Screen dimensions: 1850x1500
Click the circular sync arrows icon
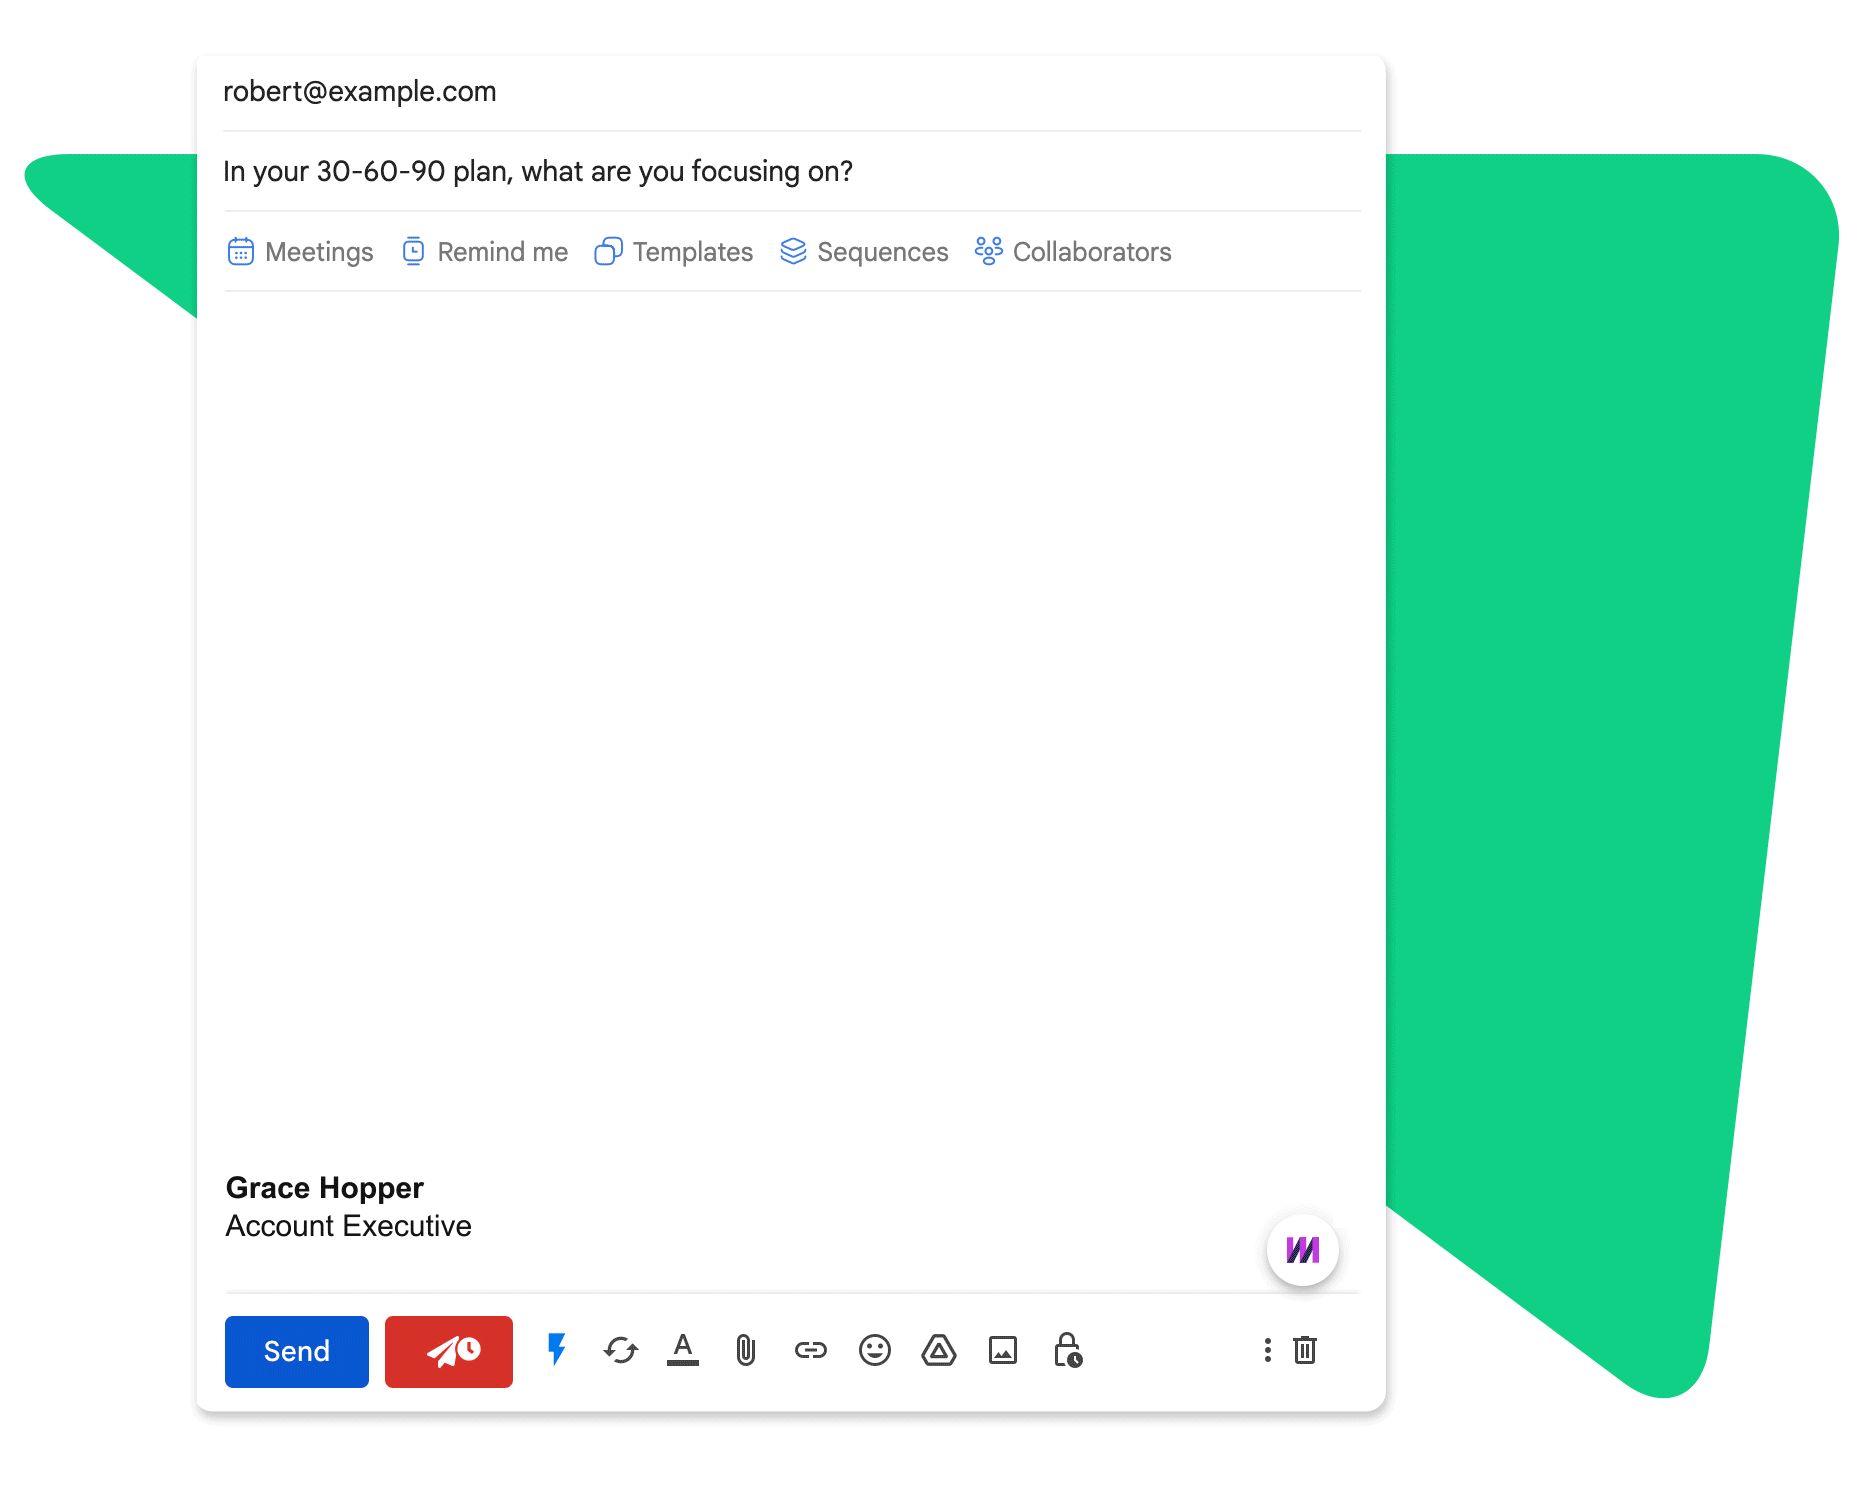coord(620,1351)
